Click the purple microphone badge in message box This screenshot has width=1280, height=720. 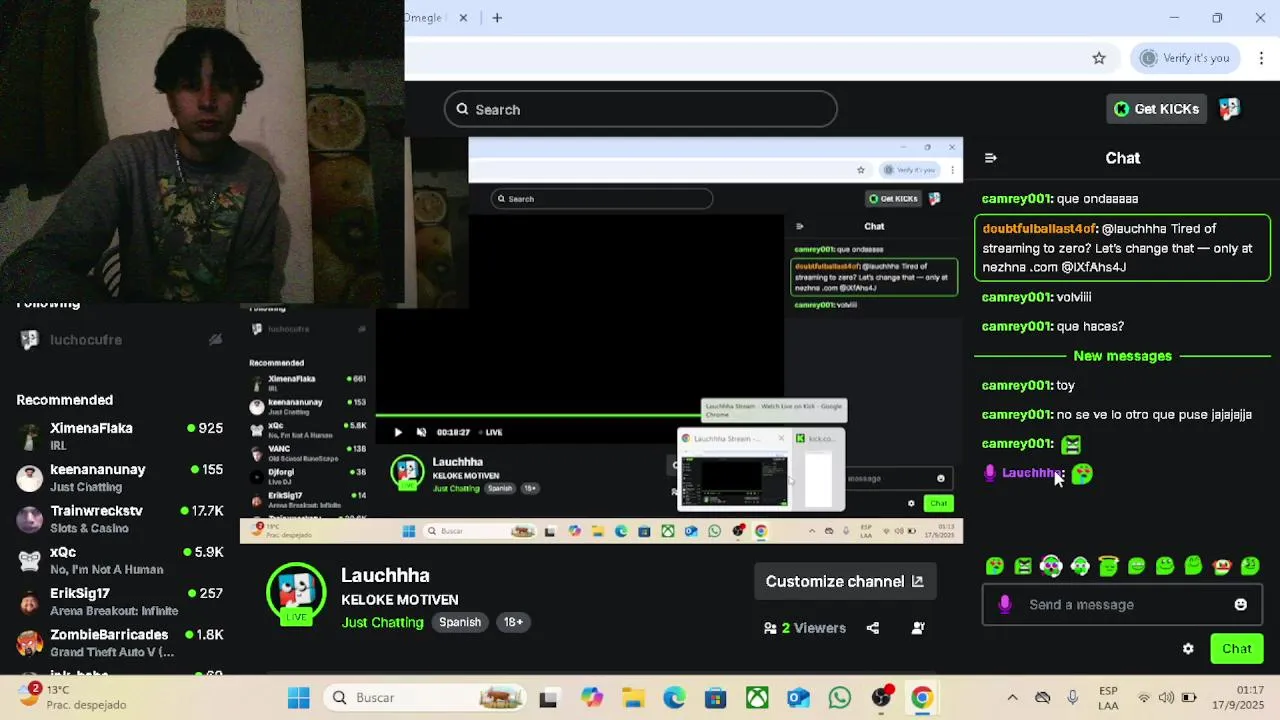coord(1005,604)
